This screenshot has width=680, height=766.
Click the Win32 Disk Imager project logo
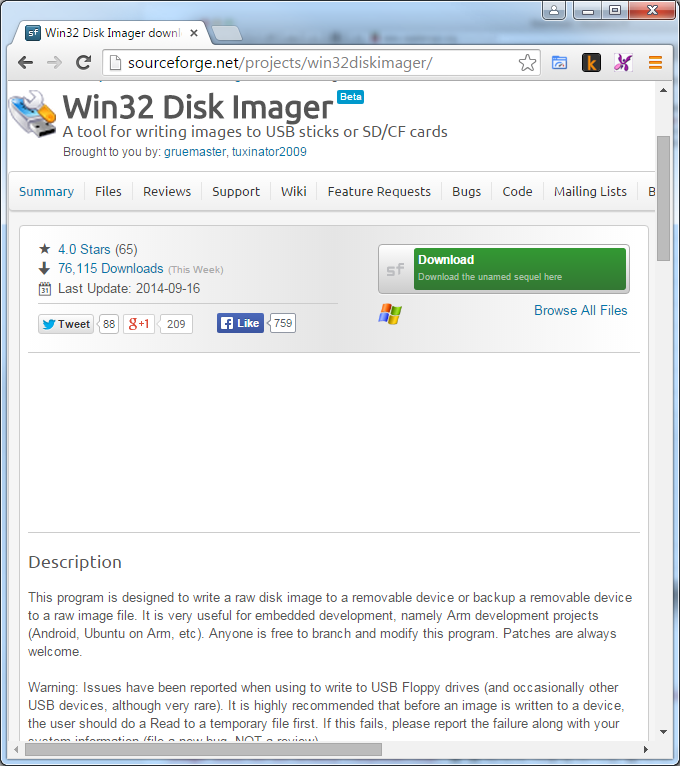pos(32,114)
